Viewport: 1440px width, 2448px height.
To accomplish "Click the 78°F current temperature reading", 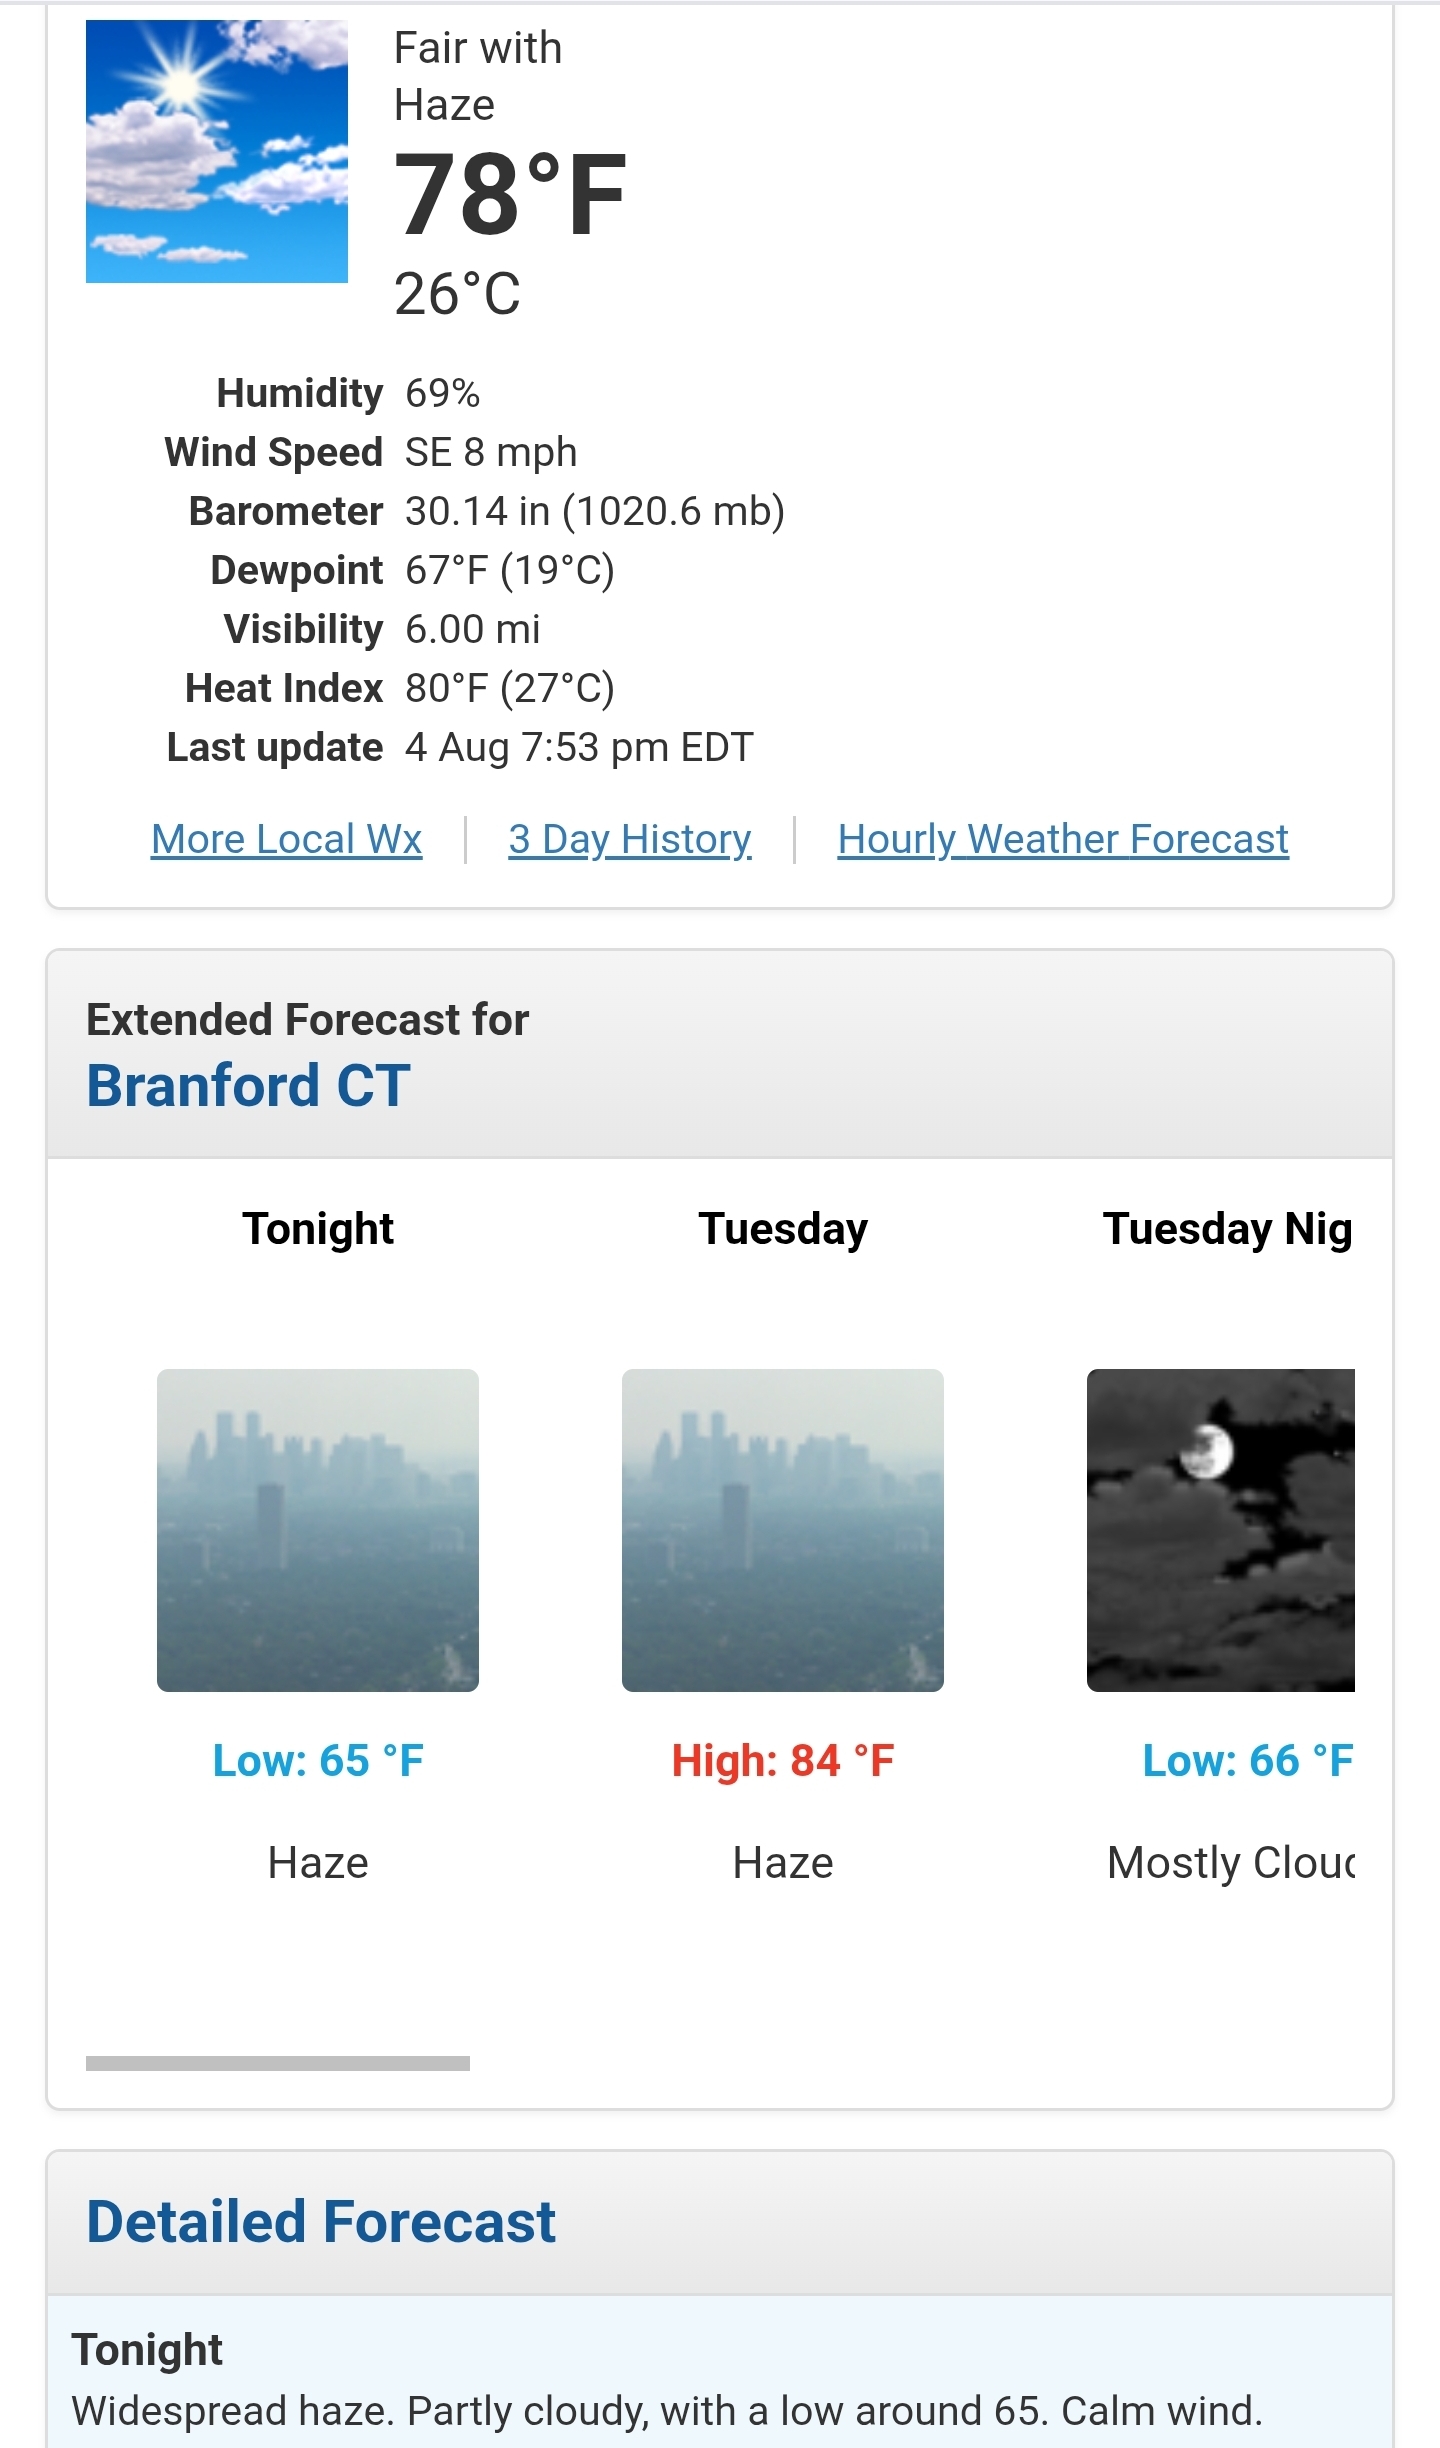I will (x=510, y=196).
